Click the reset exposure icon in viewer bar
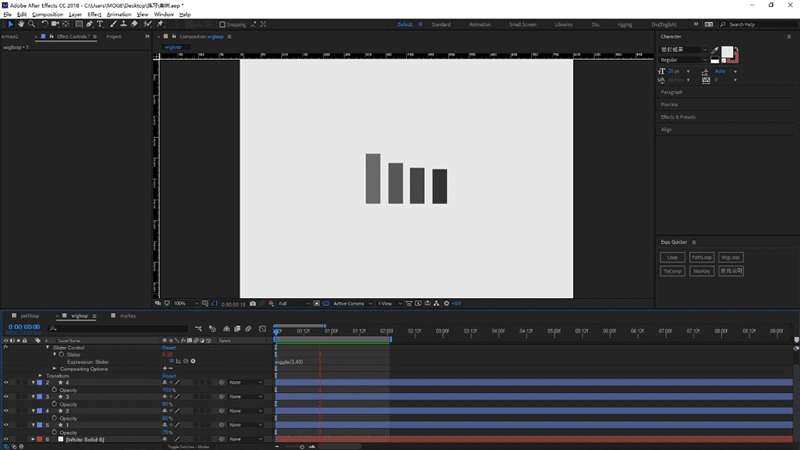Viewport: 800px width, 450px height. (446, 304)
